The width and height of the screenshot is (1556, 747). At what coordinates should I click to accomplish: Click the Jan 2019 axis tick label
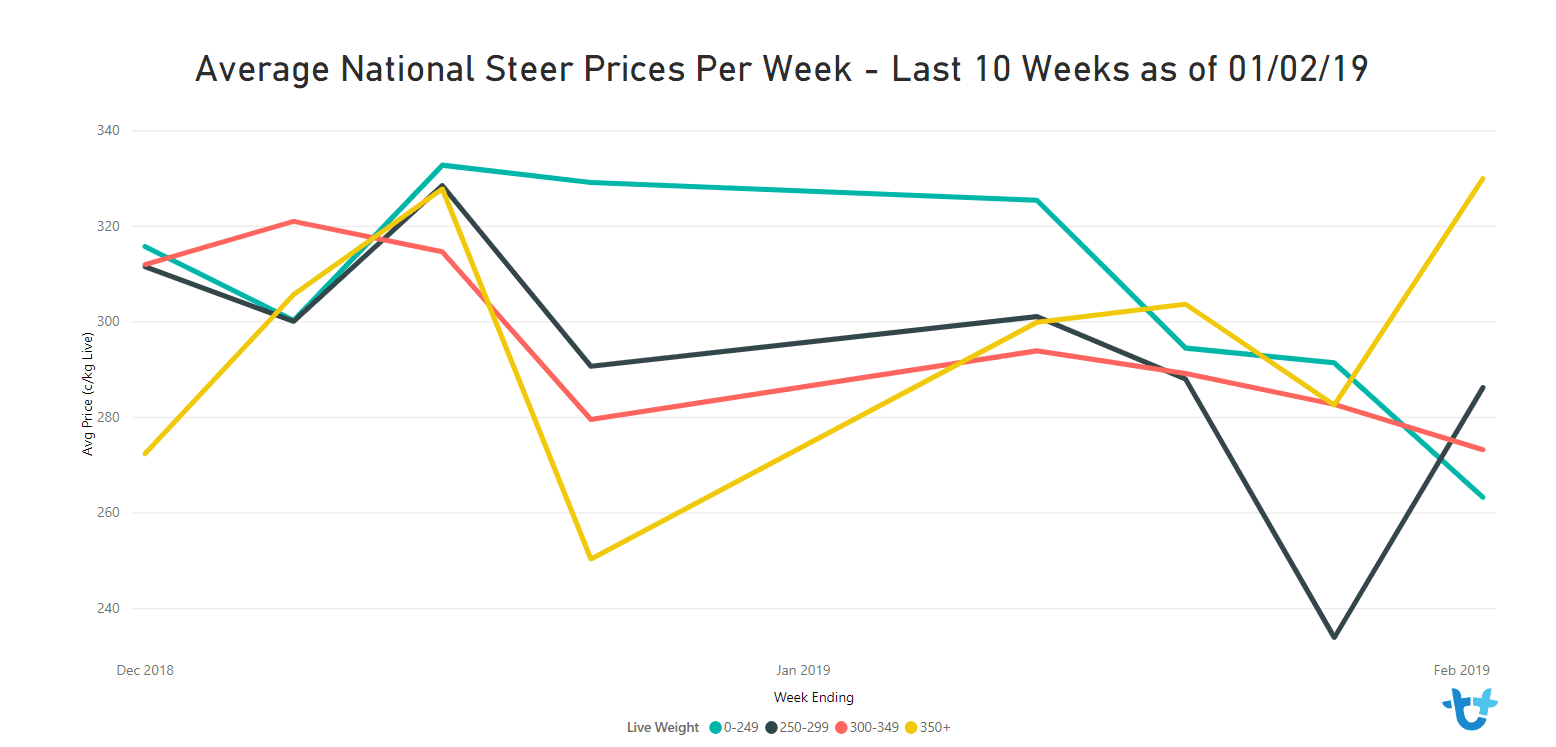click(803, 670)
